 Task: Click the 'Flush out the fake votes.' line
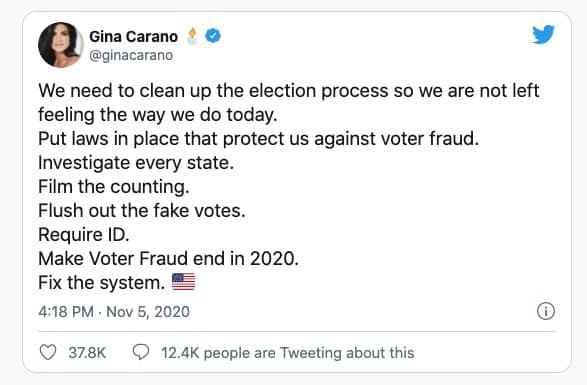142,210
